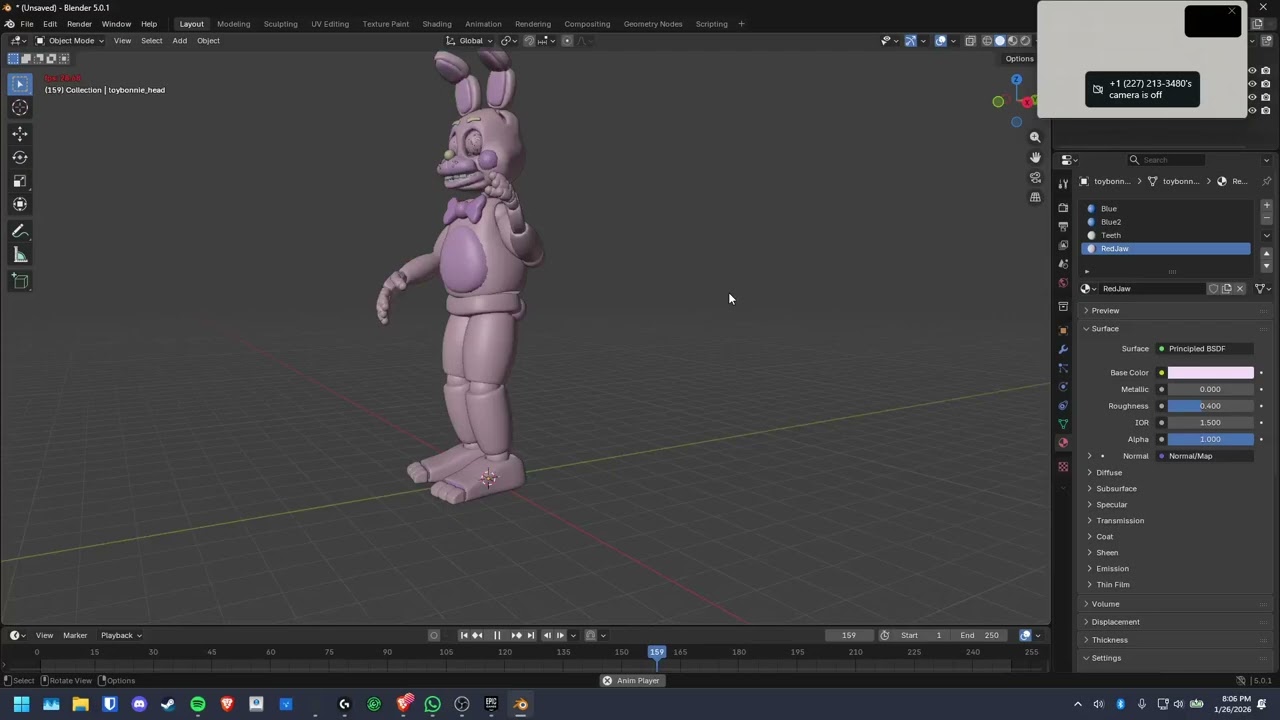1280x720 pixels.
Task: Open the Playback dropdown in timeline
Action: (x=121, y=635)
